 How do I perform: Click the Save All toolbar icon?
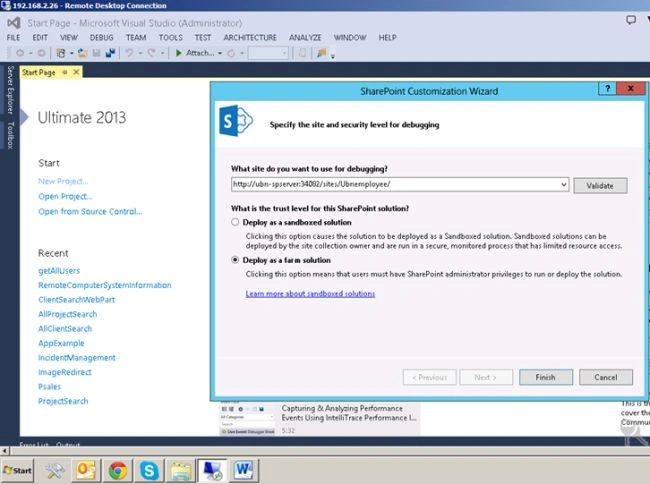(110, 53)
